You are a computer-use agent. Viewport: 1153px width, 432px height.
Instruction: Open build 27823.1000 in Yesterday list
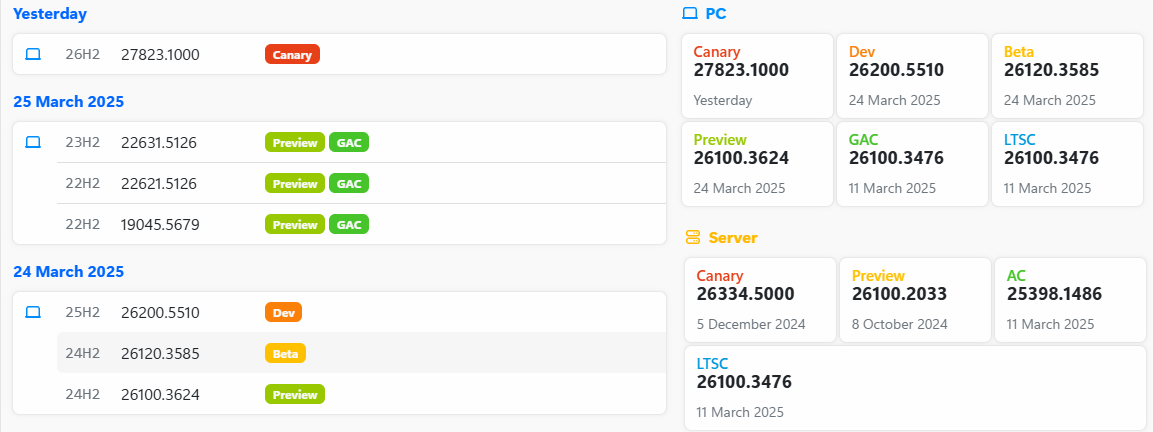point(160,54)
